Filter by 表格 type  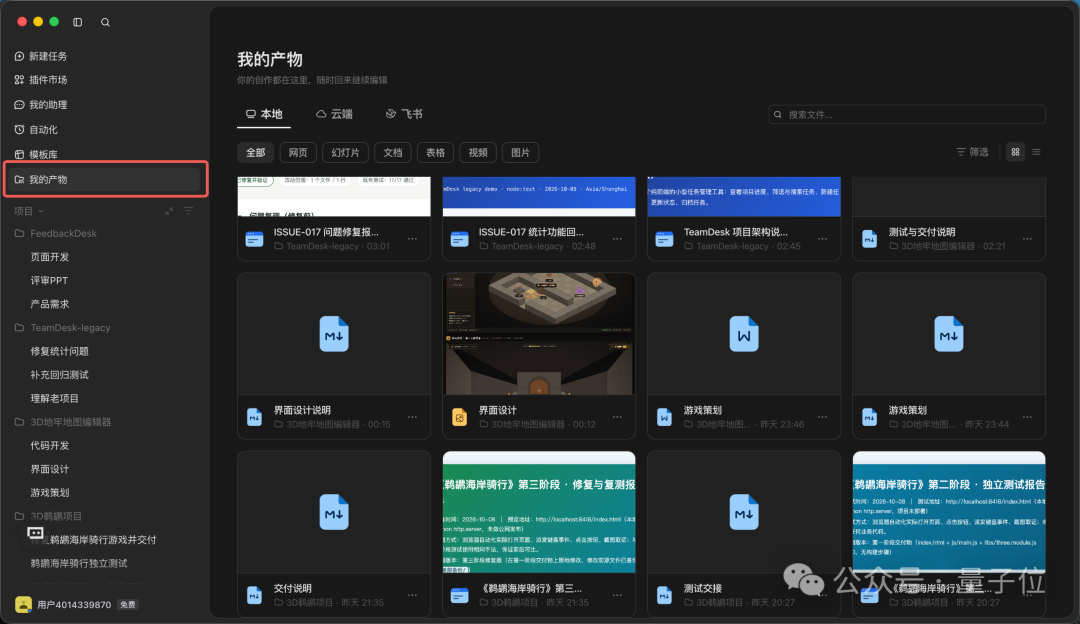tap(435, 152)
